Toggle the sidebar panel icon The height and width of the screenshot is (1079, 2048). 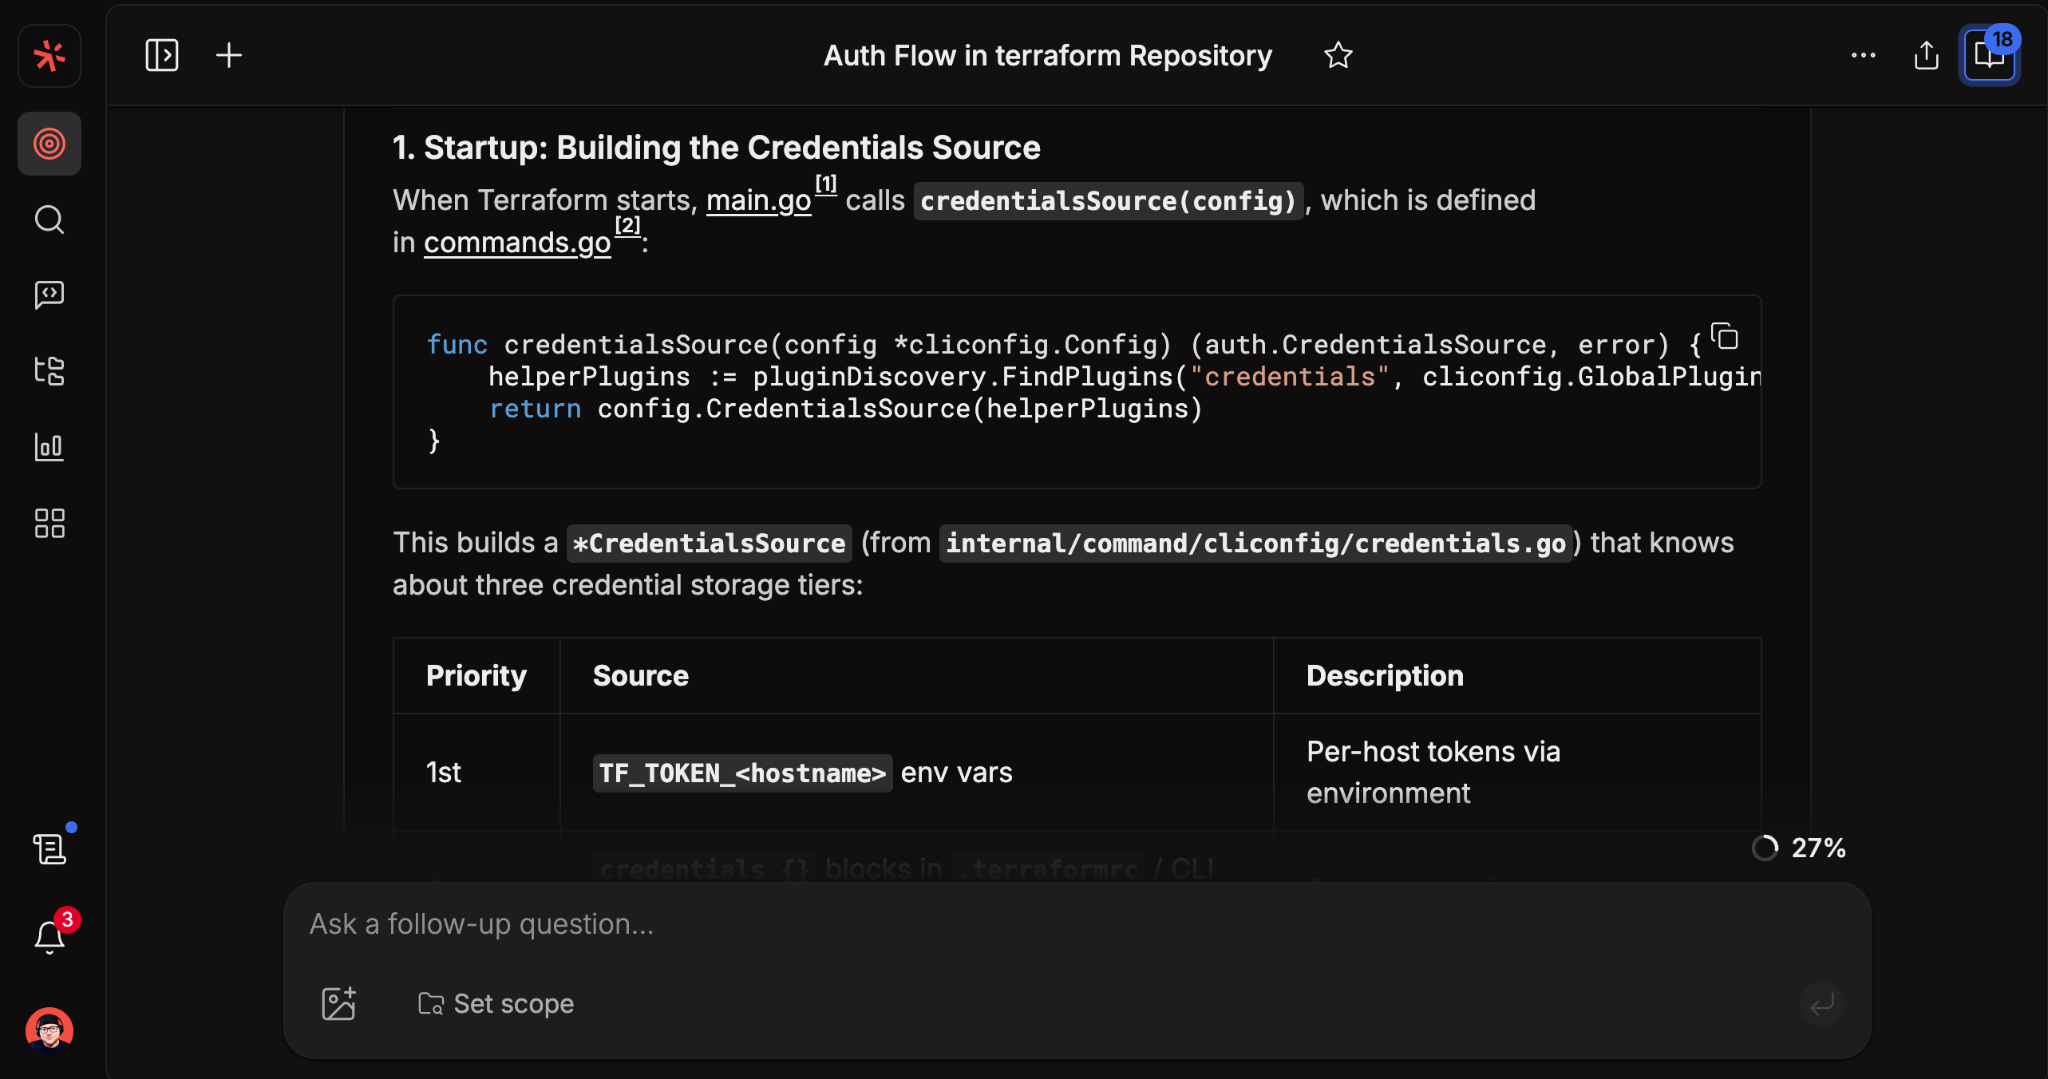[162, 55]
